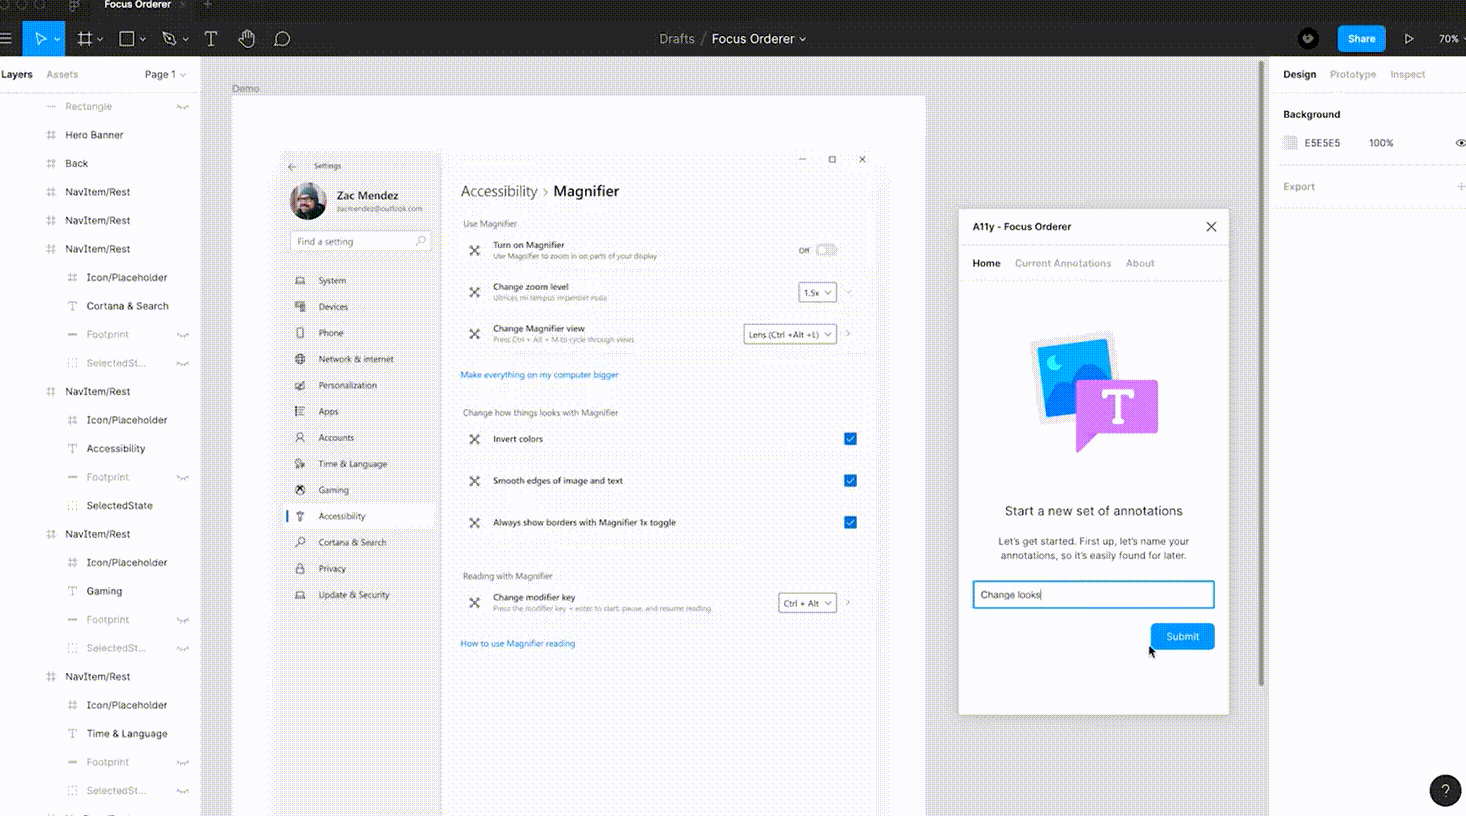Uncheck Smooth edges of image and text
Screen dimensions: 1466x816
850,481
